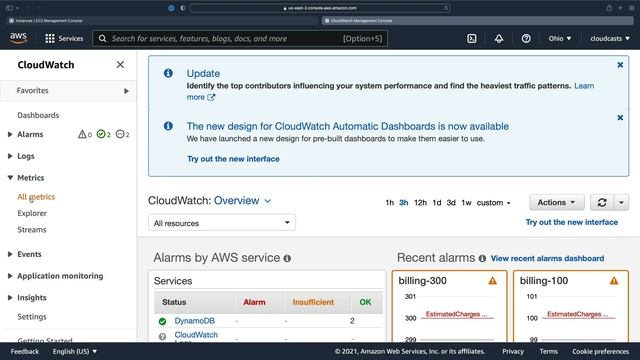The width and height of the screenshot is (640, 360).
Task: Open the All resources dropdown
Action: 222,223
